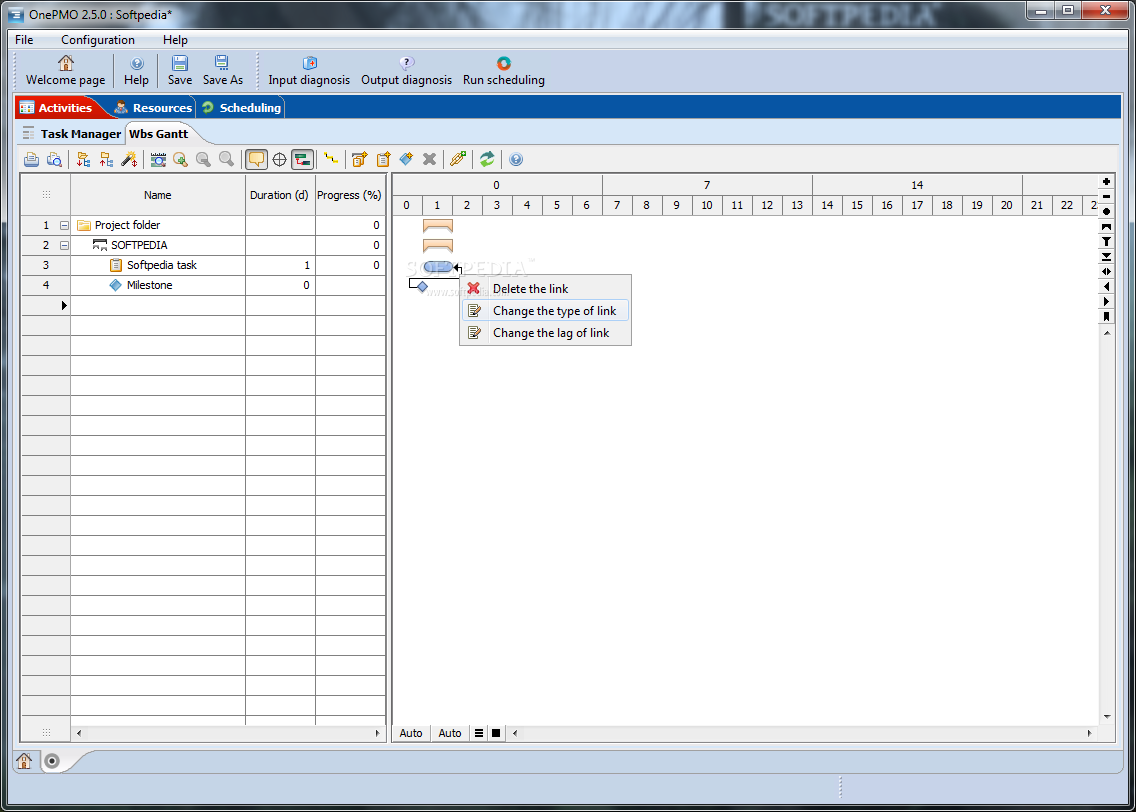This screenshot has height=812, width=1136.
Task: Click the zoom-to-timescale ruler icon
Action: [158, 159]
